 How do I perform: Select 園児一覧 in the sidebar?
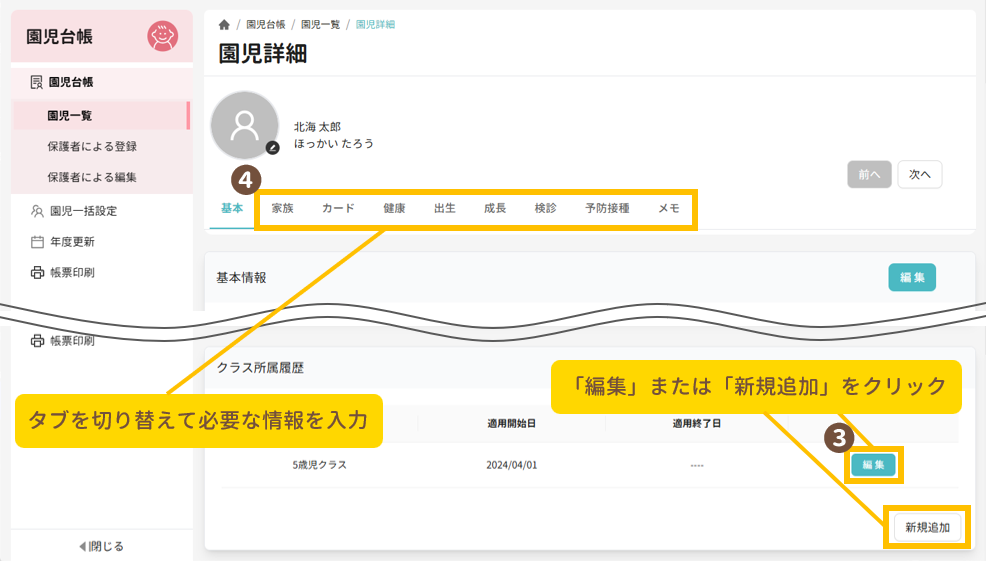pos(70,116)
